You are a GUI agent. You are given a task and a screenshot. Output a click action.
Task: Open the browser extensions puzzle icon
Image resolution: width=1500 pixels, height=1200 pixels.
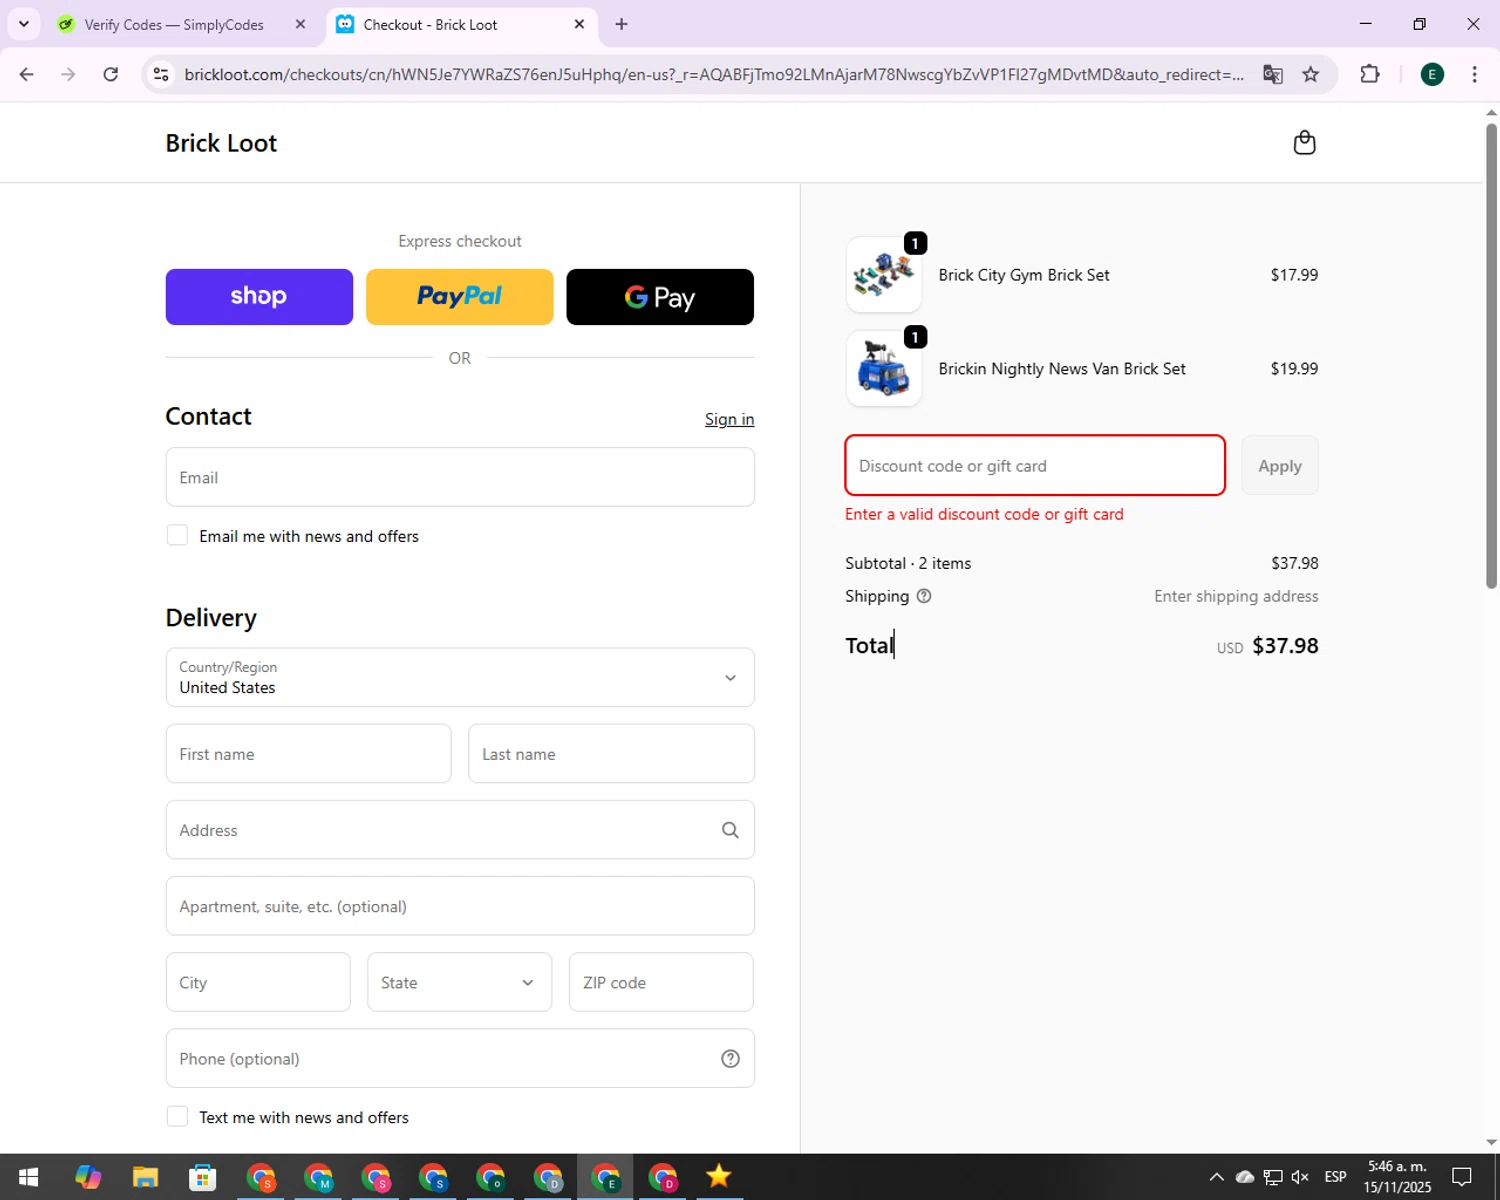point(1370,74)
